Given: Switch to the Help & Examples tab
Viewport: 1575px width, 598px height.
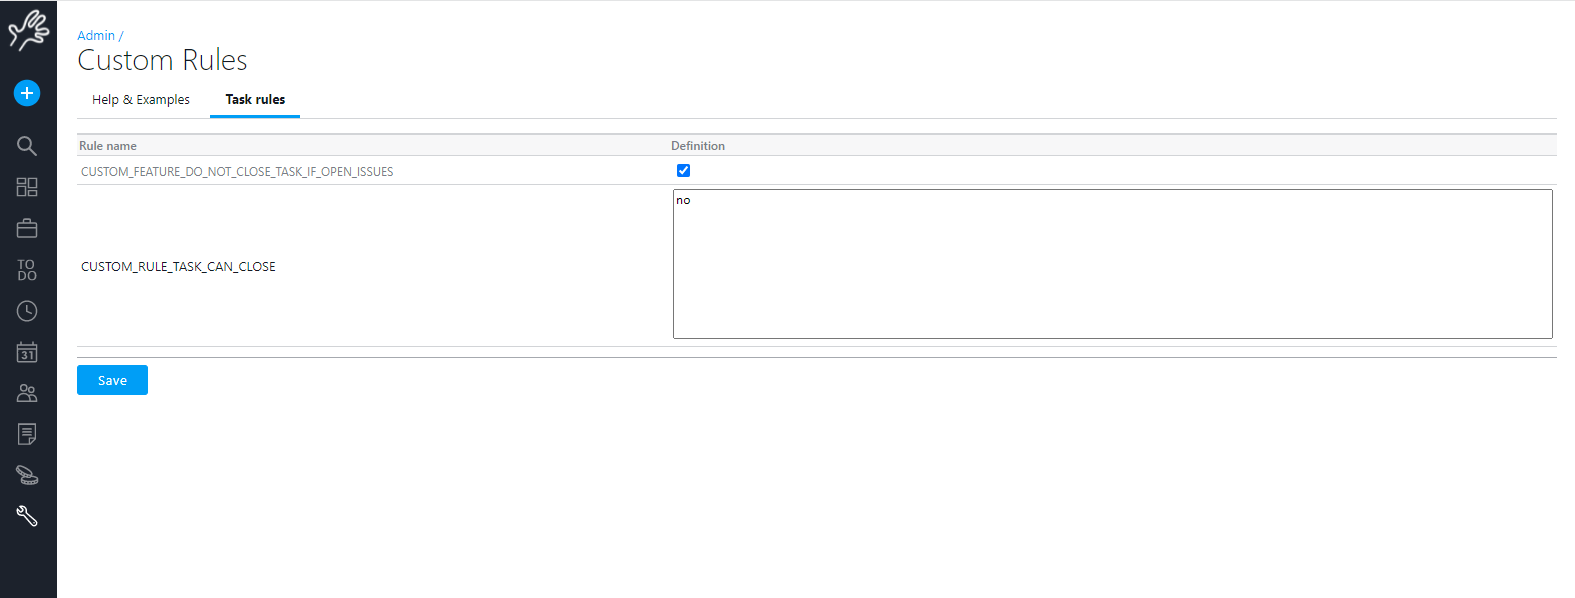Looking at the screenshot, I should coord(141,100).
